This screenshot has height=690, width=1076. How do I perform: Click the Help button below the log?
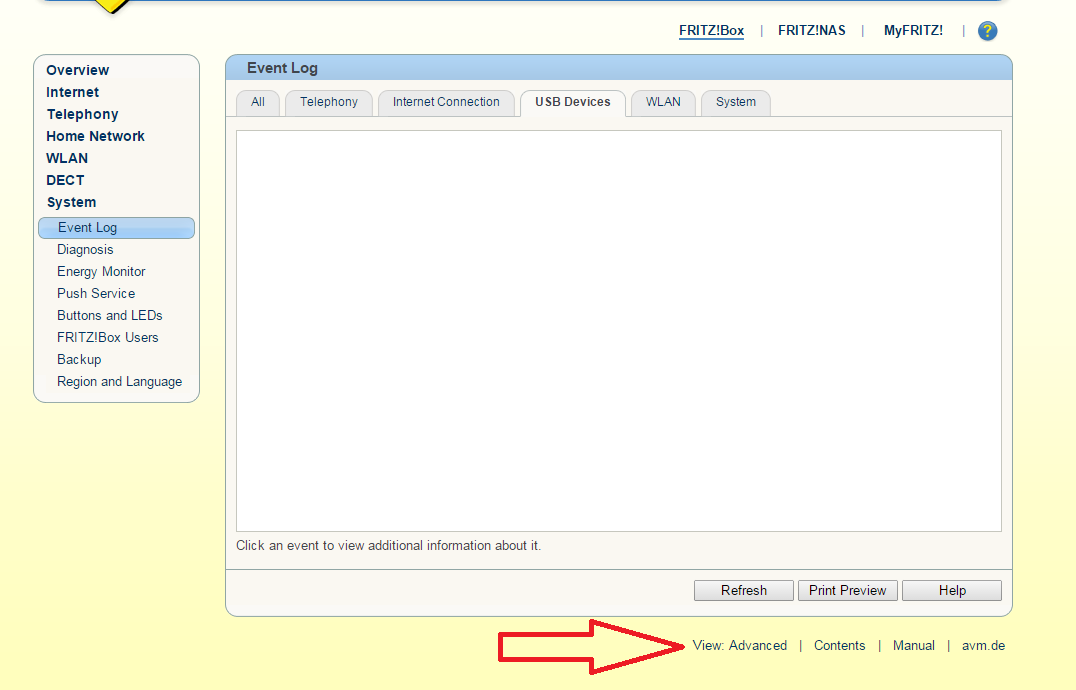(x=951, y=591)
